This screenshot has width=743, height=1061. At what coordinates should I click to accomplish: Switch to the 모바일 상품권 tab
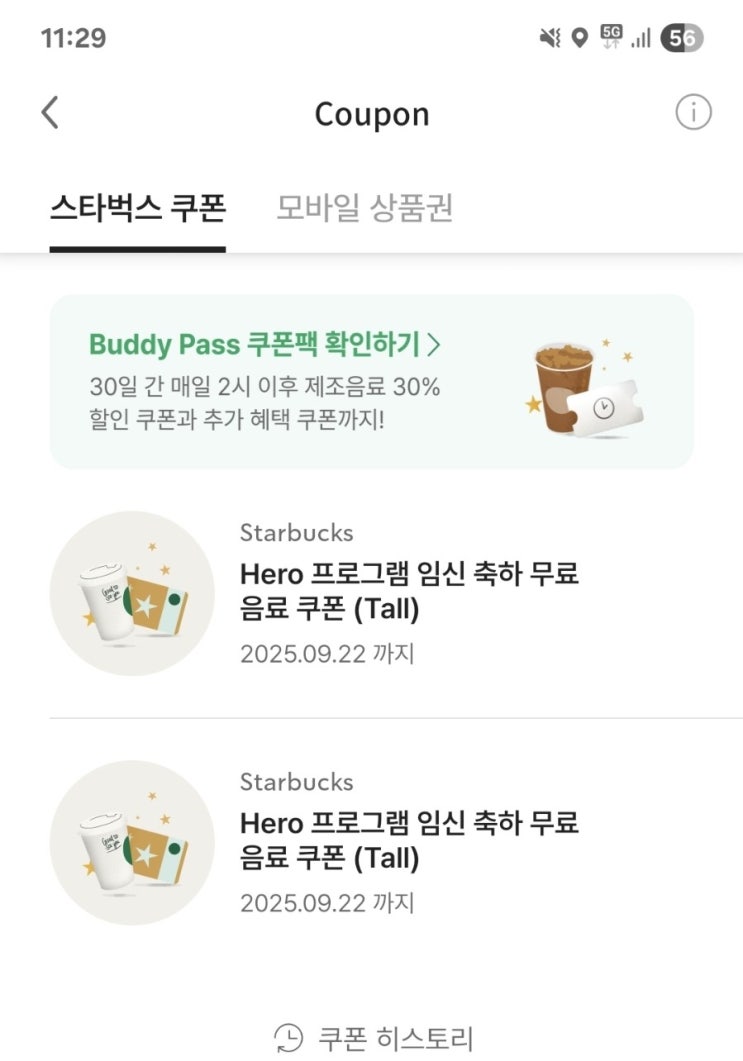[365, 208]
